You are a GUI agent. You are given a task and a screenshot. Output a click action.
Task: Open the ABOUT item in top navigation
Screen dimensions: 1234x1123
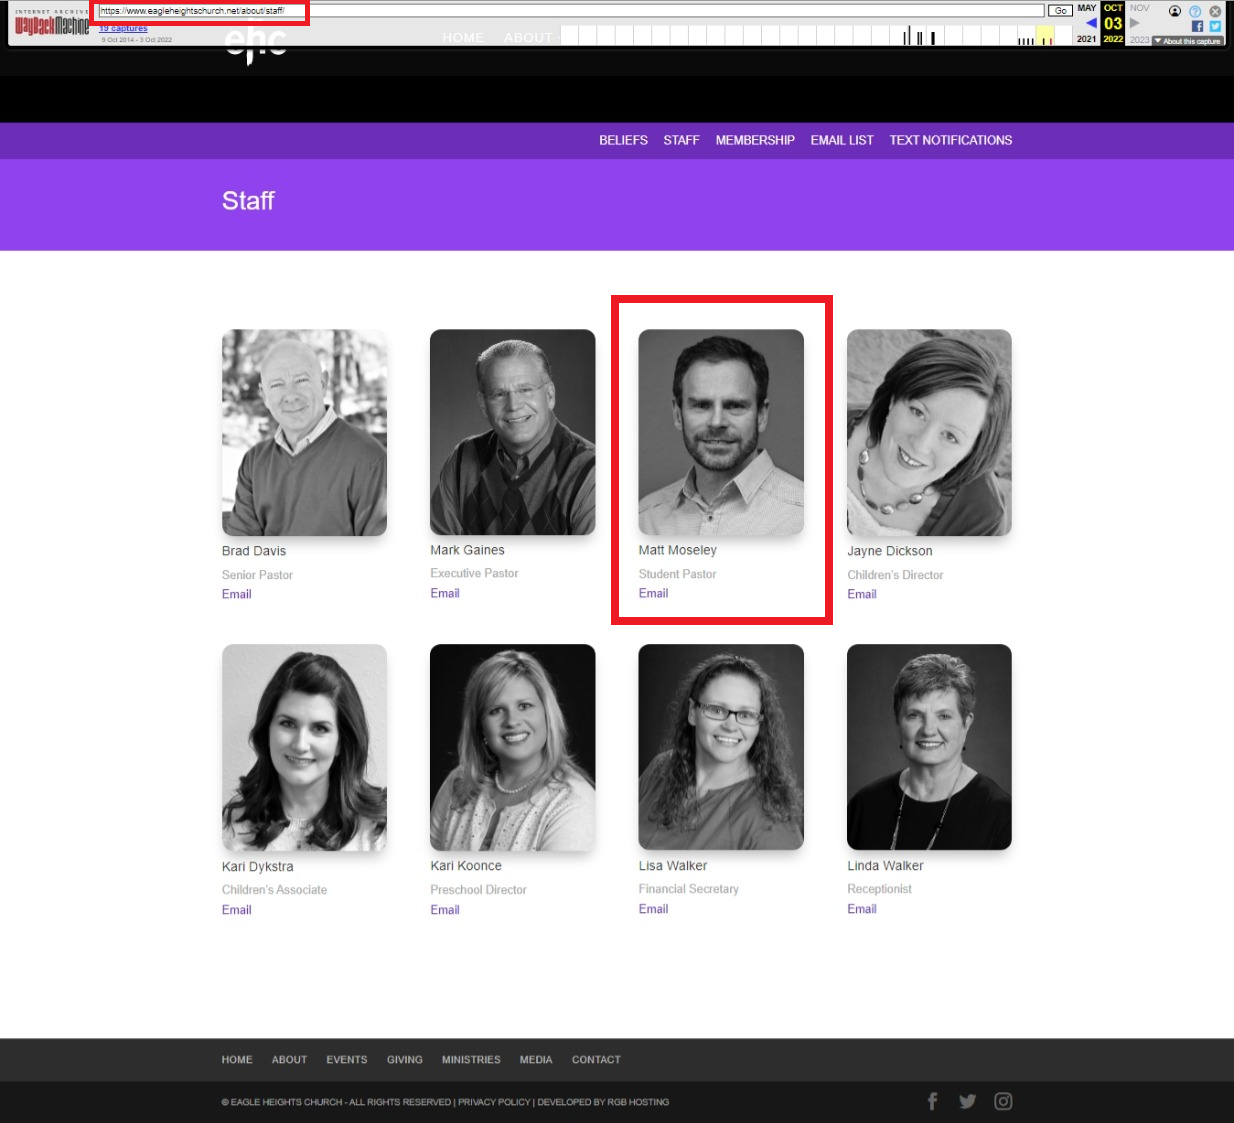coord(528,38)
